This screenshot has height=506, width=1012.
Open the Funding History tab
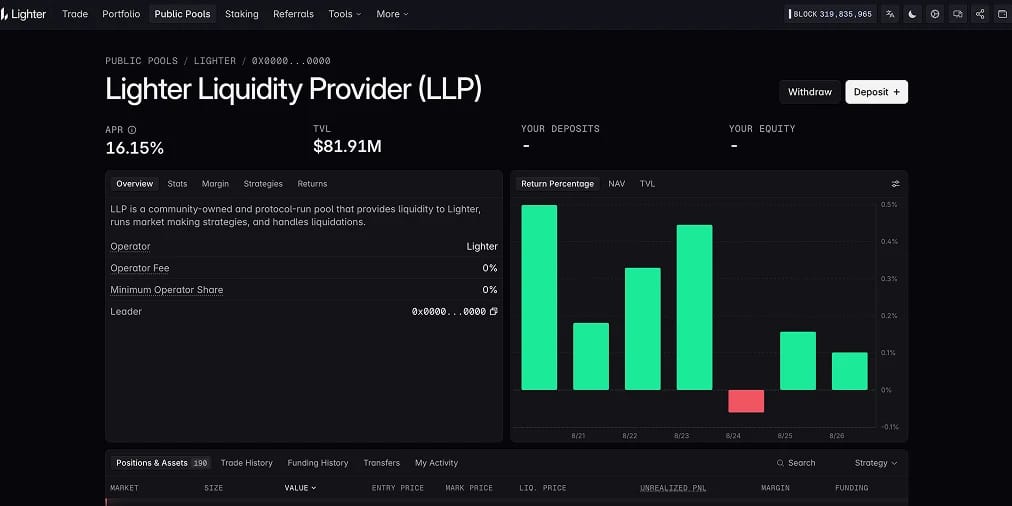[318, 463]
